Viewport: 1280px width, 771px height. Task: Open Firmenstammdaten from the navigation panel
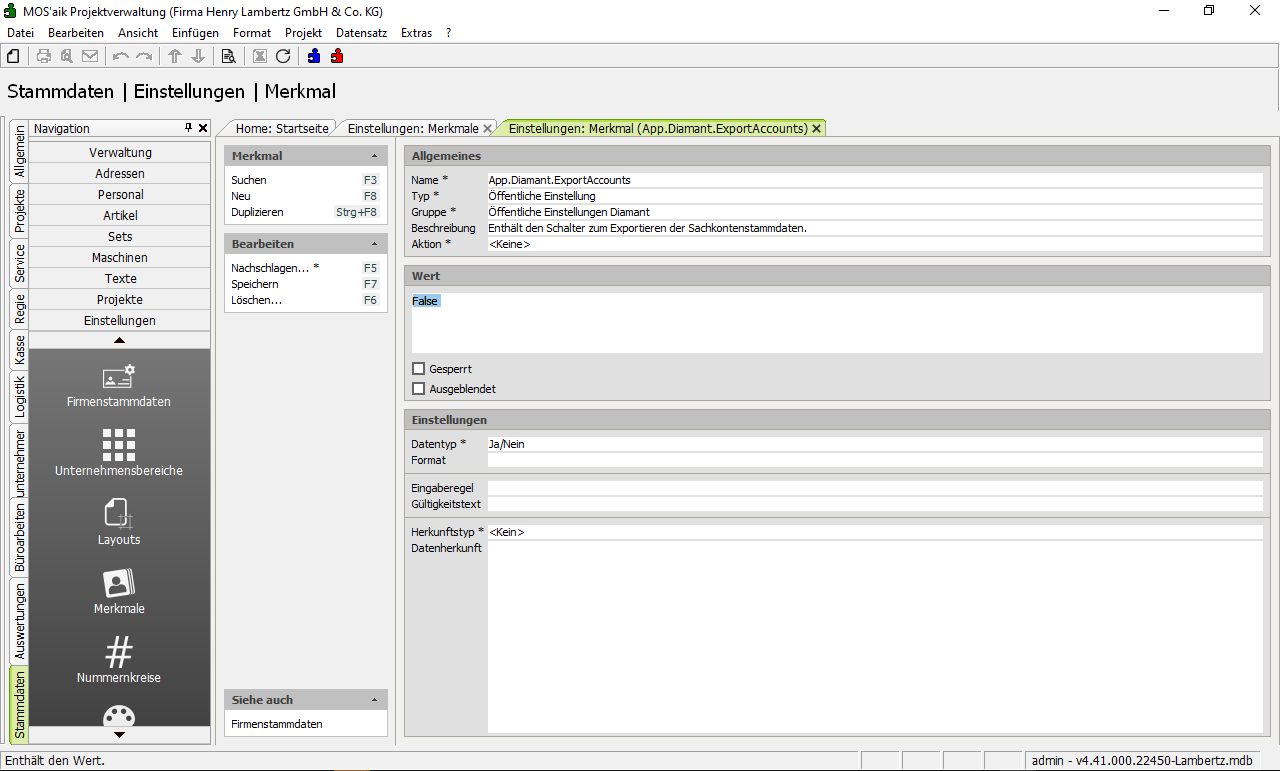pos(119,386)
